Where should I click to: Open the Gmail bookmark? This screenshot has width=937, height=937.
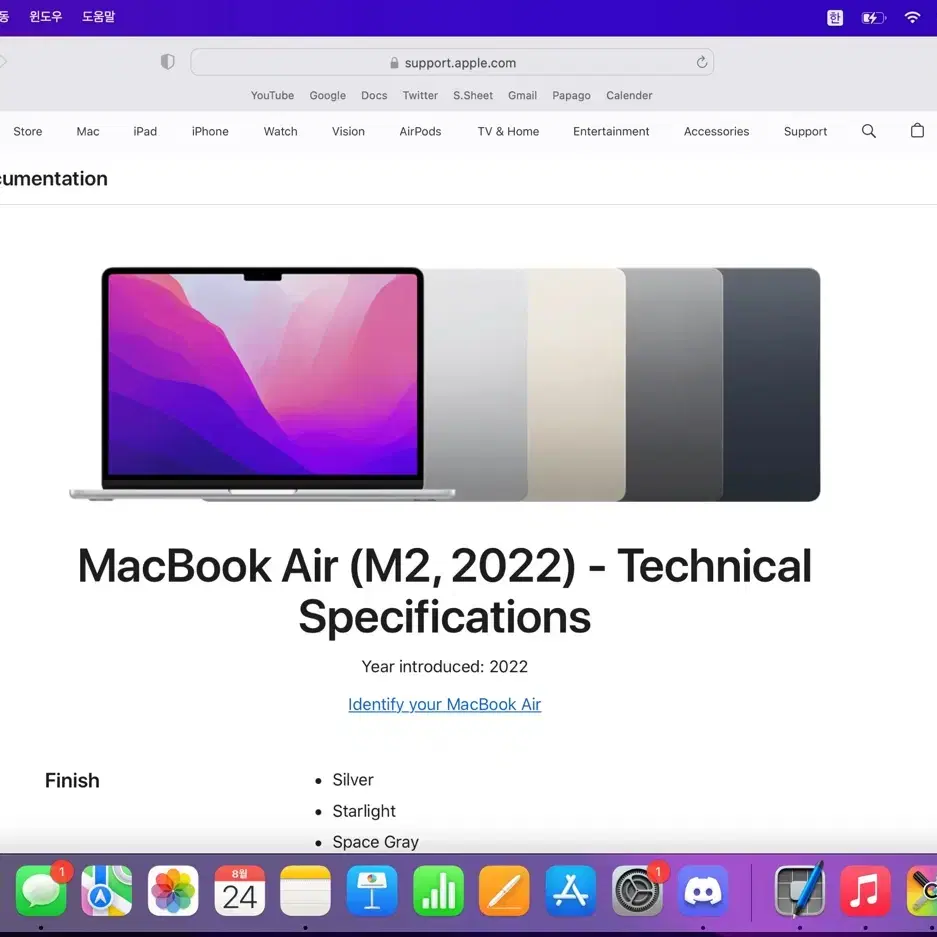tap(522, 95)
